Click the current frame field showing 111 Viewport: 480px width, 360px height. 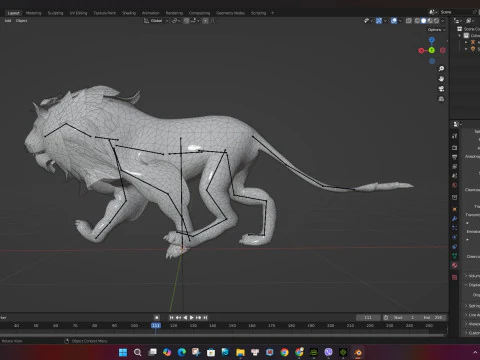click(368, 317)
